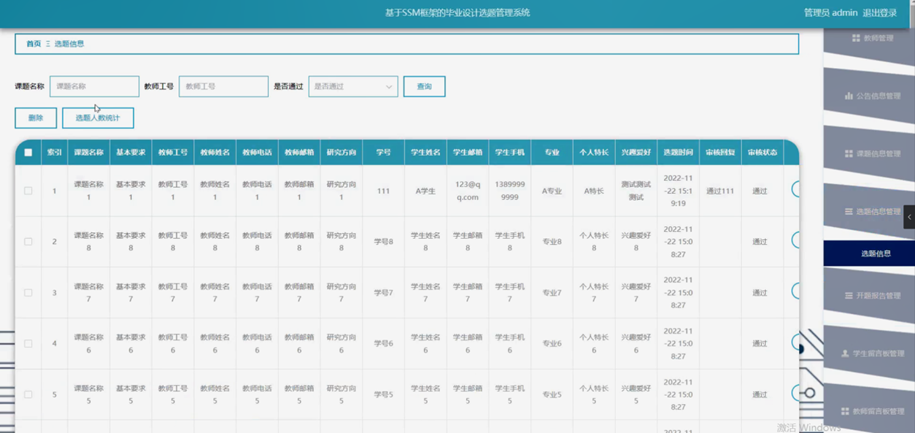Image resolution: width=915 pixels, height=433 pixels.
Task: Click the list icon beside 开题报告管理
Action: tap(848, 296)
